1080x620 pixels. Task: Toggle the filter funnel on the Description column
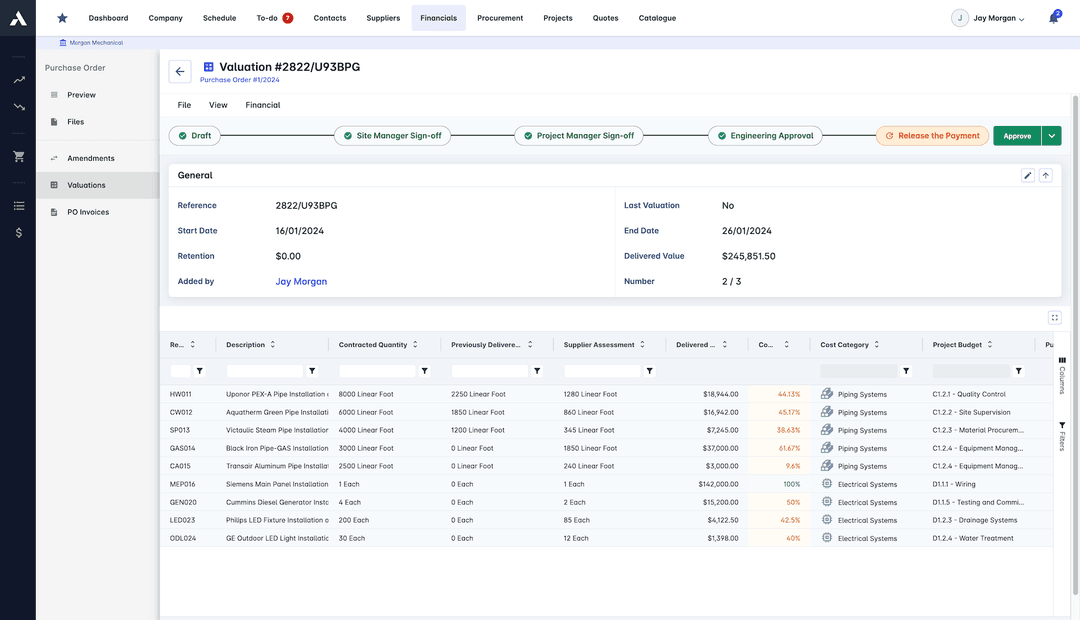pyautogui.click(x=310, y=369)
